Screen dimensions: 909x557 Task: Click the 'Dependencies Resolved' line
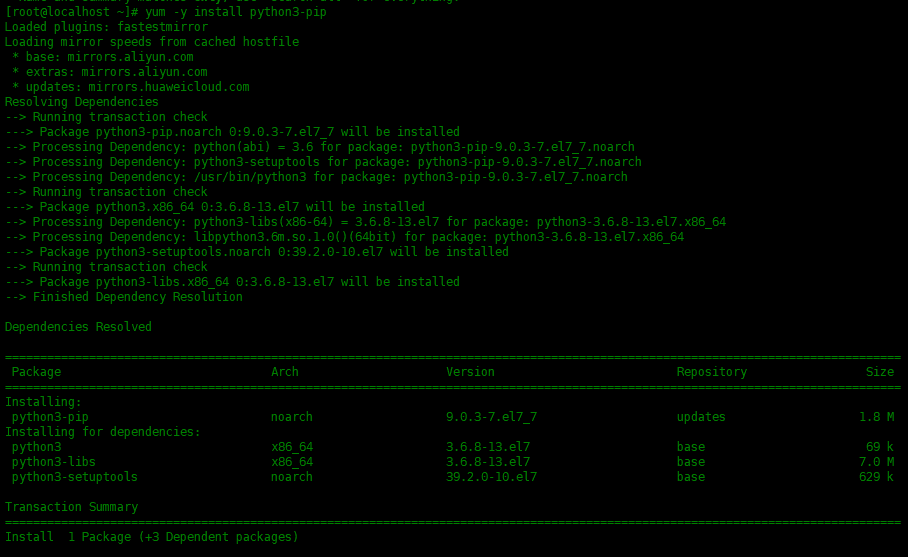[x=78, y=327]
